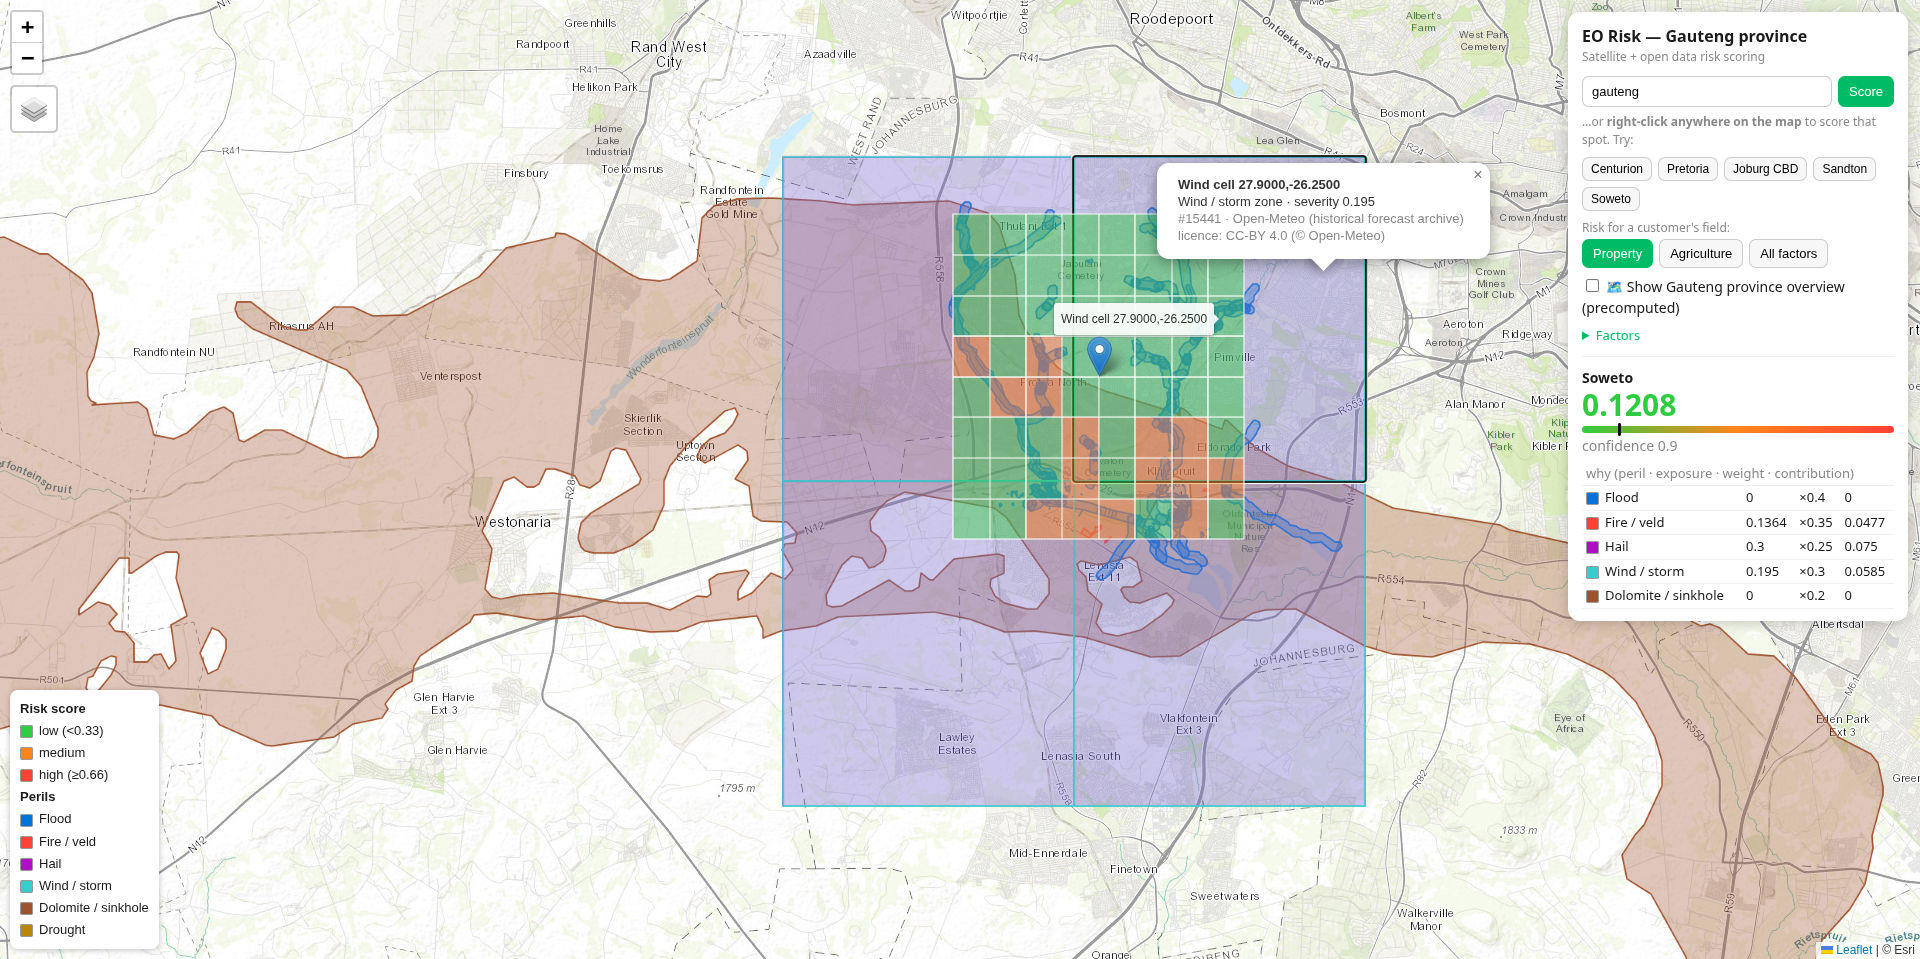Click the Wind / storm weight ×0.3
The height and width of the screenshot is (959, 1920).
(x=1812, y=572)
